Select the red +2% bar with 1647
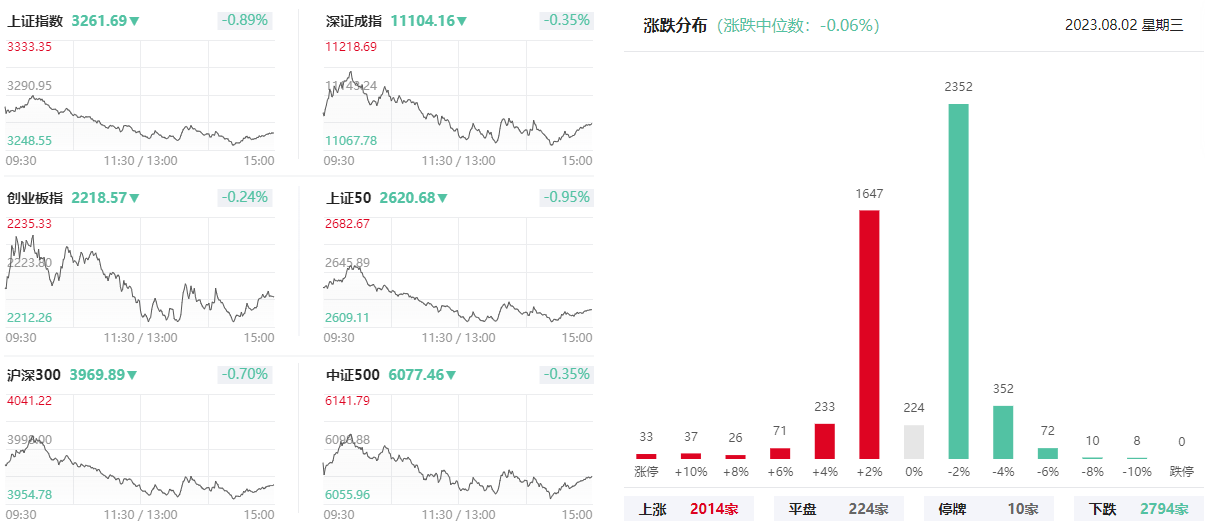This screenshot has height=521, width=1205. pos(869,334)
